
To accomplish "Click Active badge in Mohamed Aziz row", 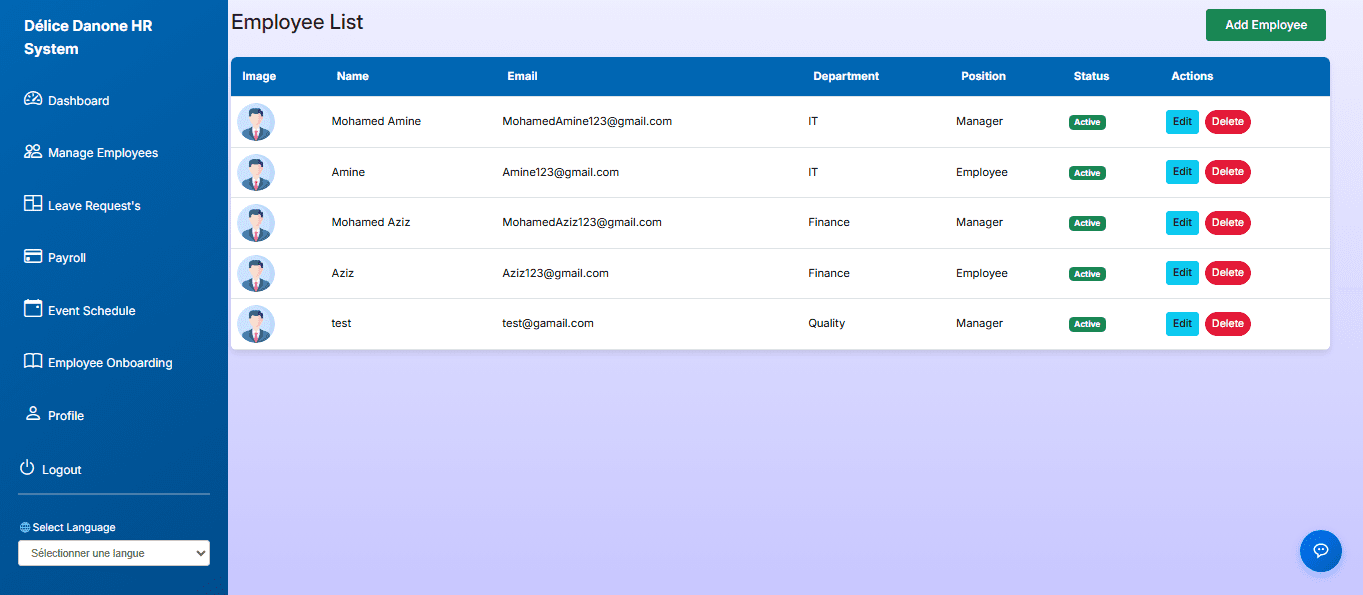I will pos(1087,223).
